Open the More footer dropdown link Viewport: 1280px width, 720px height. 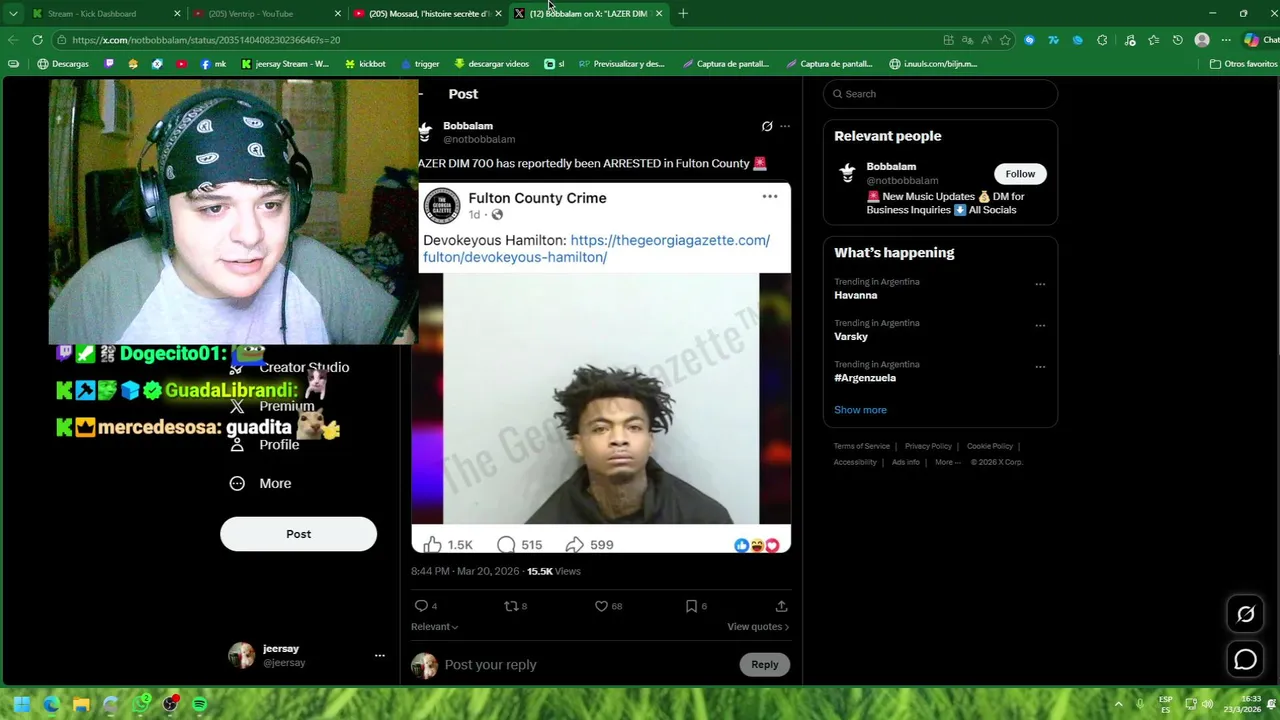pyautogui.click(x=948, y=462)
